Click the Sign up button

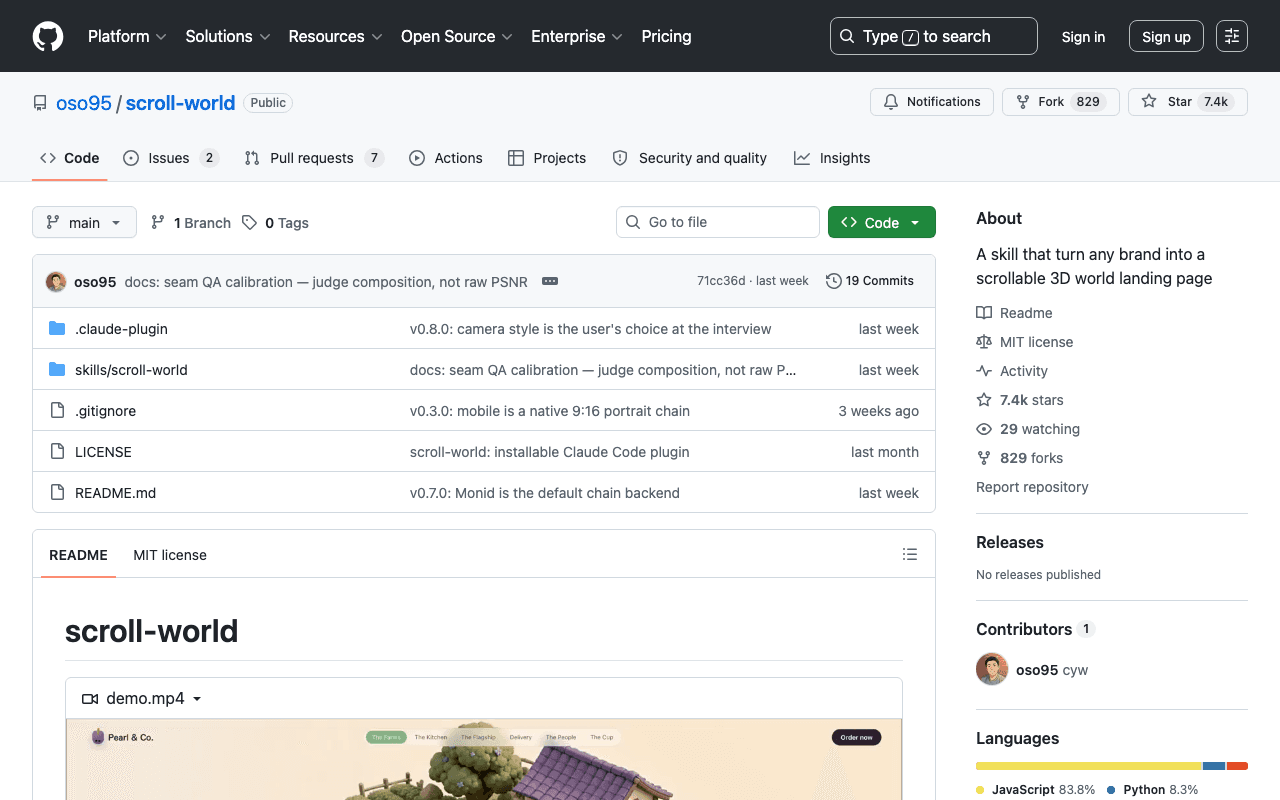(x=1166, y=36)
